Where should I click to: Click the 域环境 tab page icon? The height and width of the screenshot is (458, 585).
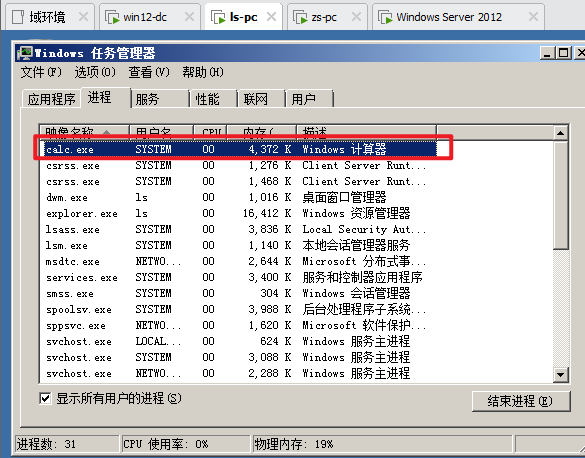(18, 17)
